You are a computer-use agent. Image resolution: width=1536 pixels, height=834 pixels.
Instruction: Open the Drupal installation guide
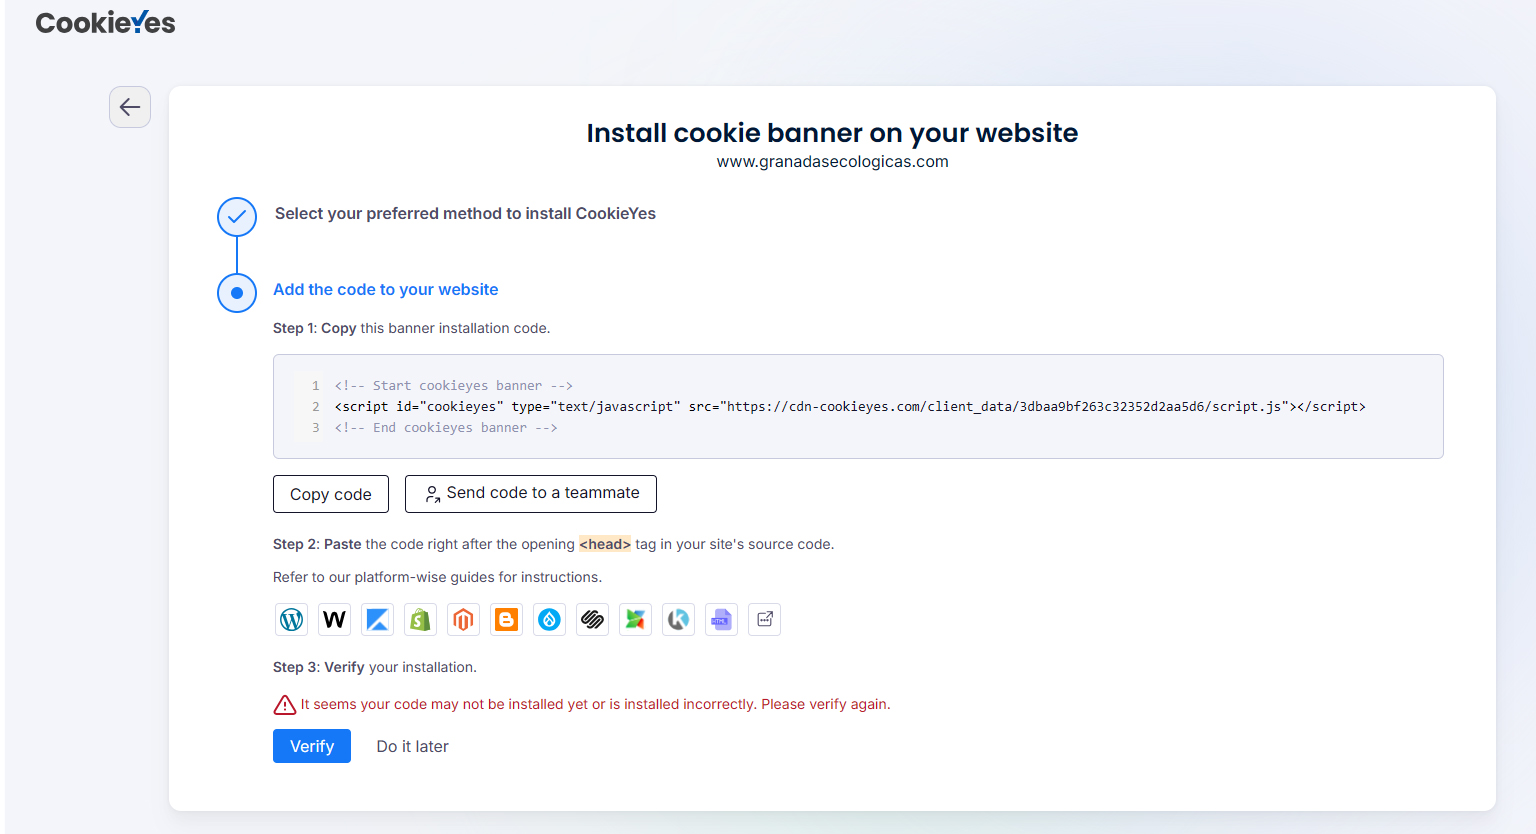(x=549, y=620)
